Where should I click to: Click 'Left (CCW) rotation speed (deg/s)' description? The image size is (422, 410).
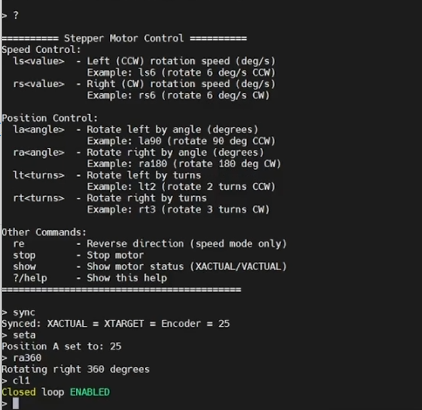(x=181, y=61)
